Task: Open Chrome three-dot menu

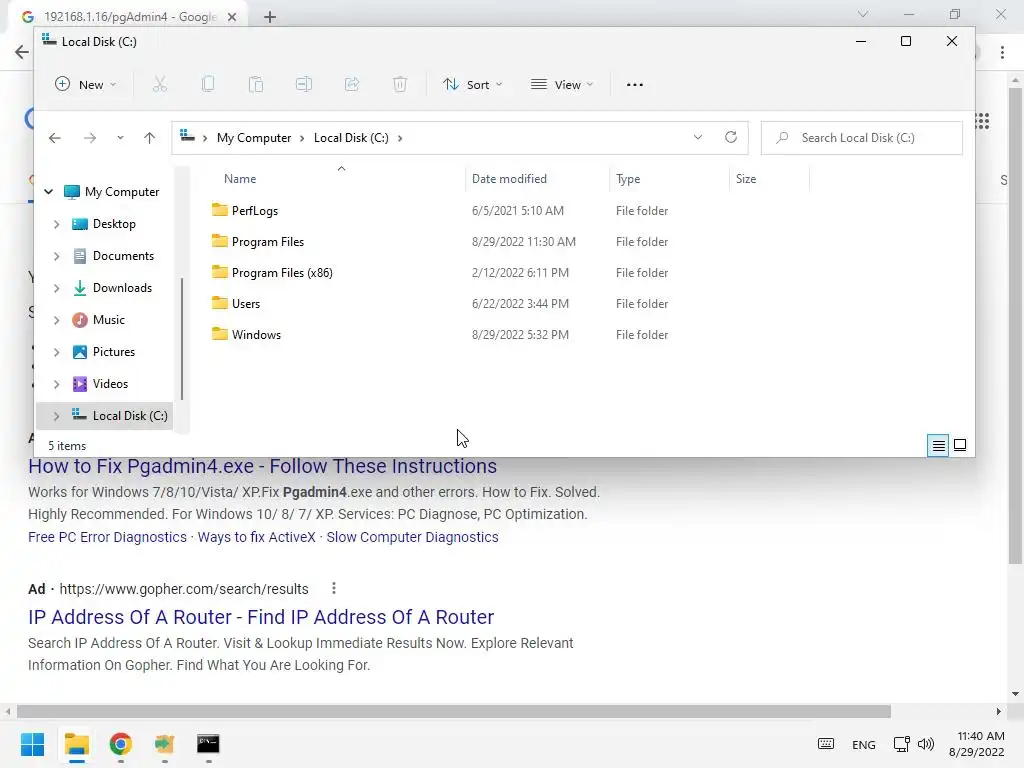Action: click(1002, 52)
